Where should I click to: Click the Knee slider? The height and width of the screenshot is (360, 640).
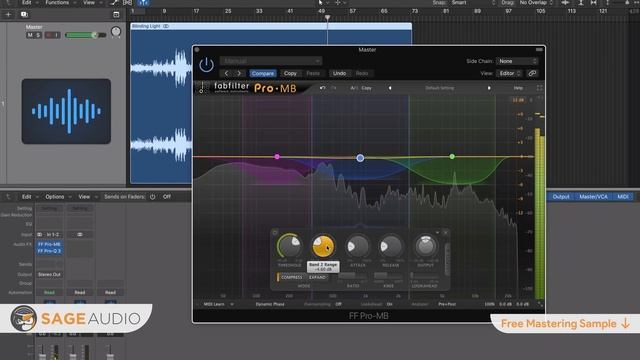388,276
